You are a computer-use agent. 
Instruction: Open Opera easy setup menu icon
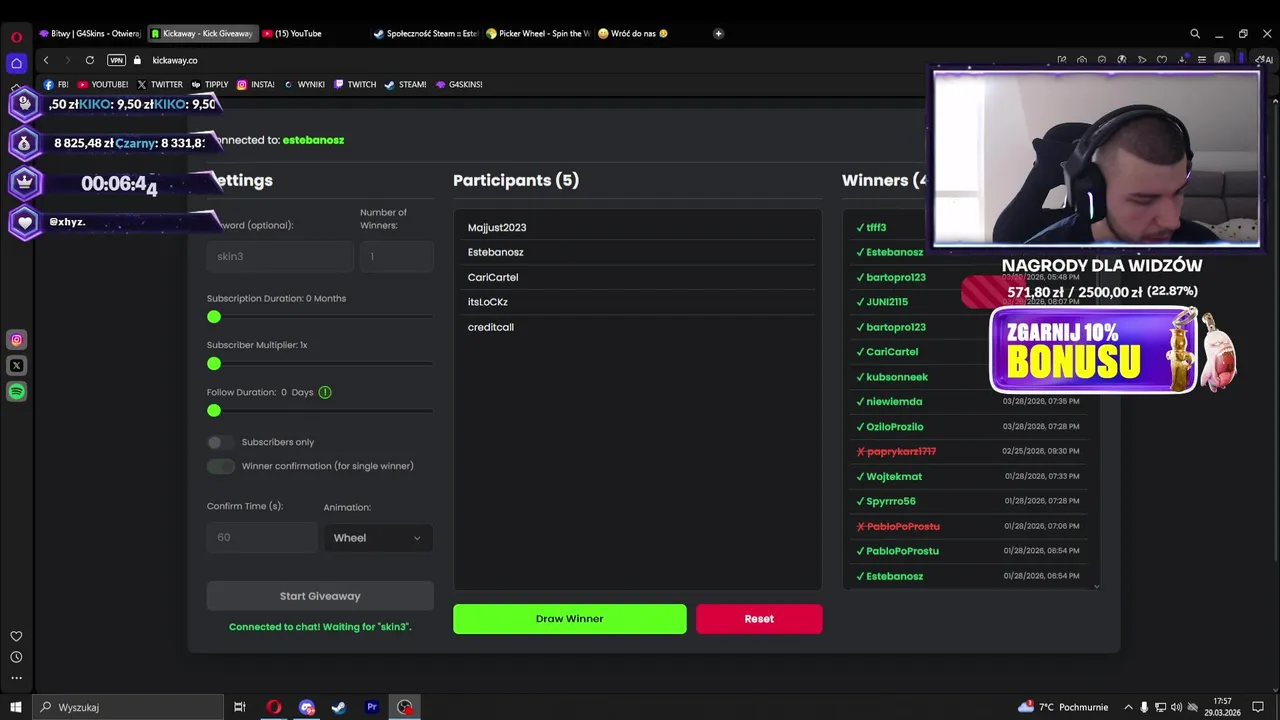click(1202, 60)
